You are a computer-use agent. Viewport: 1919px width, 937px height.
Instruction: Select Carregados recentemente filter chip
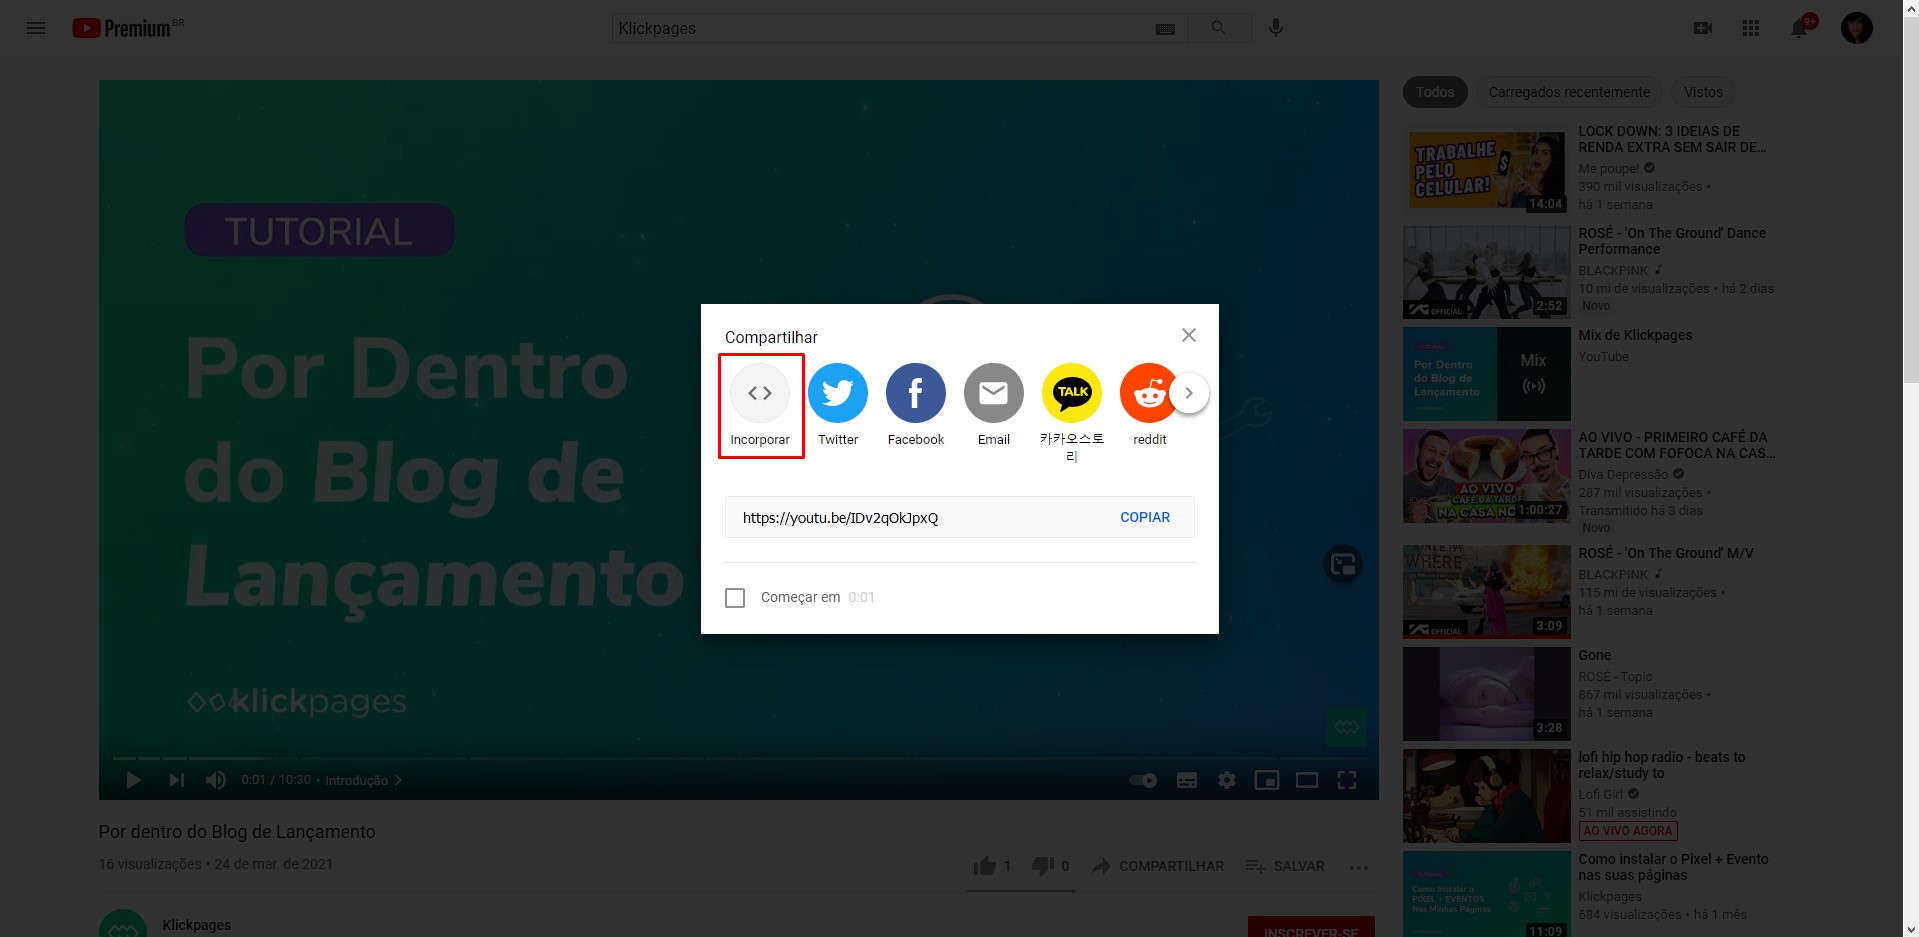tap(1569, 92)
